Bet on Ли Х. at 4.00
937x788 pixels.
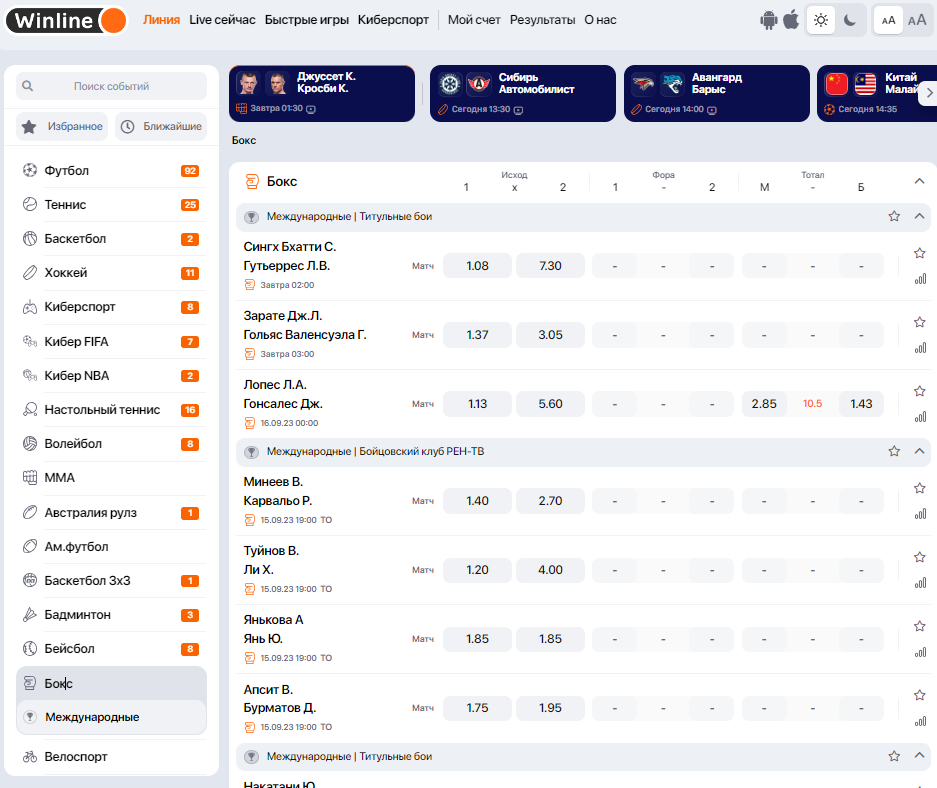[x=550, y=570]
